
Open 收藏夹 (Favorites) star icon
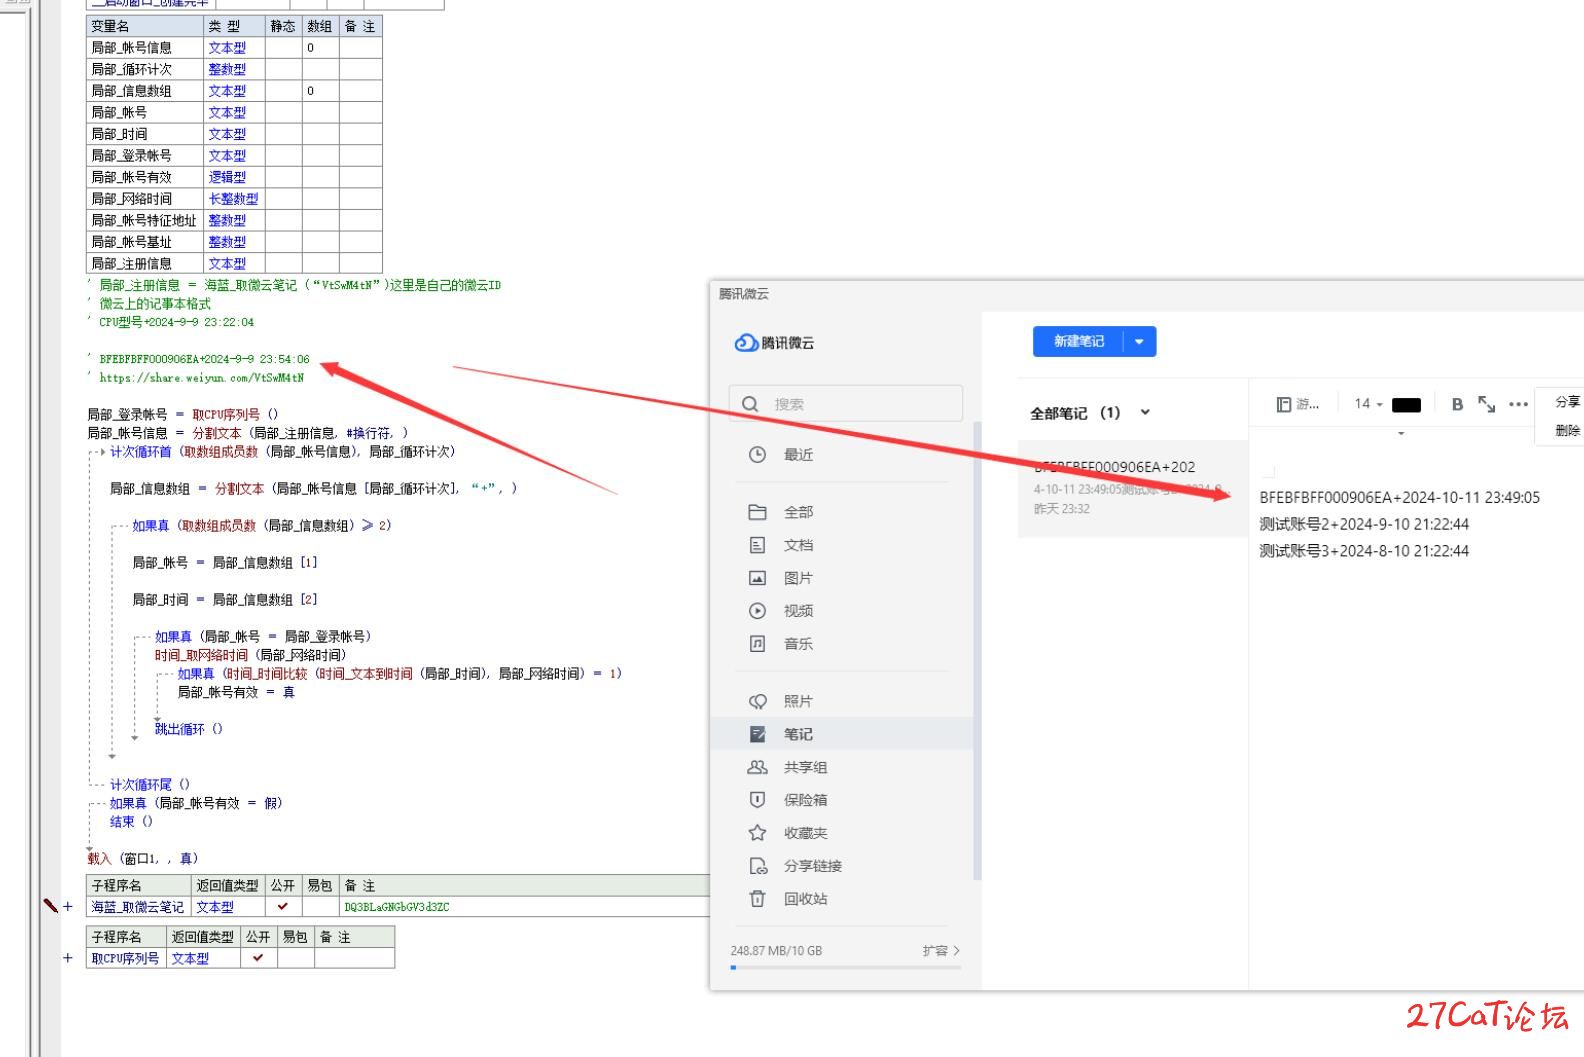click(757, 833)
